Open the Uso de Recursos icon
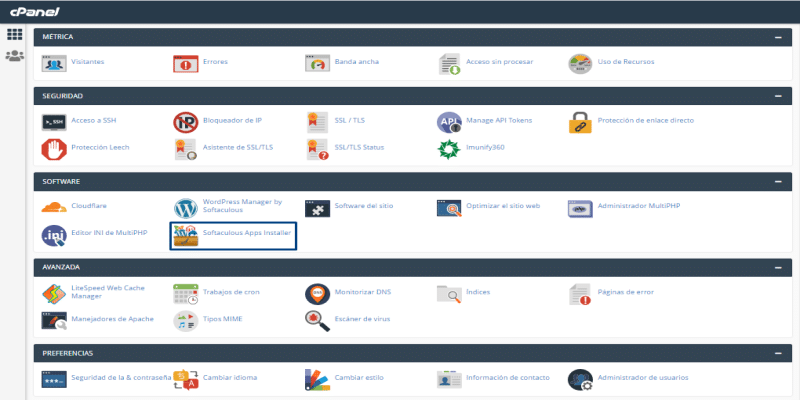The height and width of the screenshot is (400, 800). (x=581, y=64)
